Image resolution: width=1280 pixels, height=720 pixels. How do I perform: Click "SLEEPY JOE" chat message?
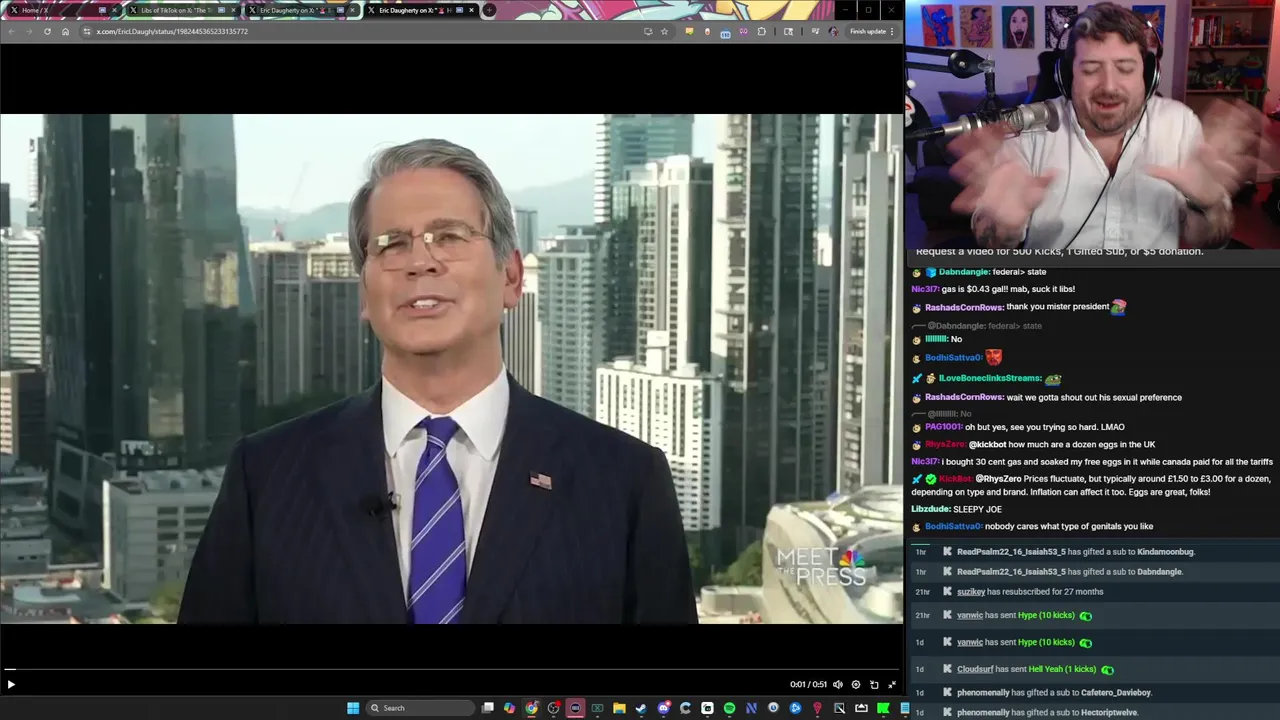click(977, 509)
